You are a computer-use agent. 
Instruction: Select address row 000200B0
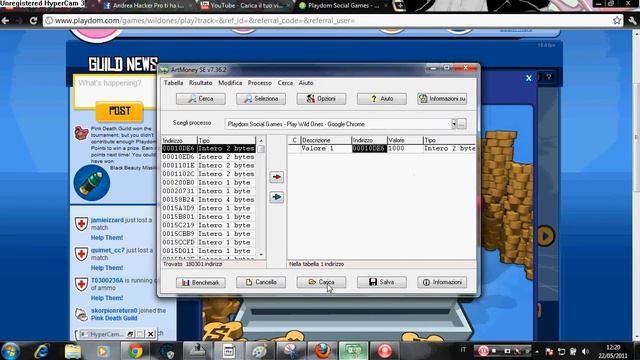coord(209,183)
